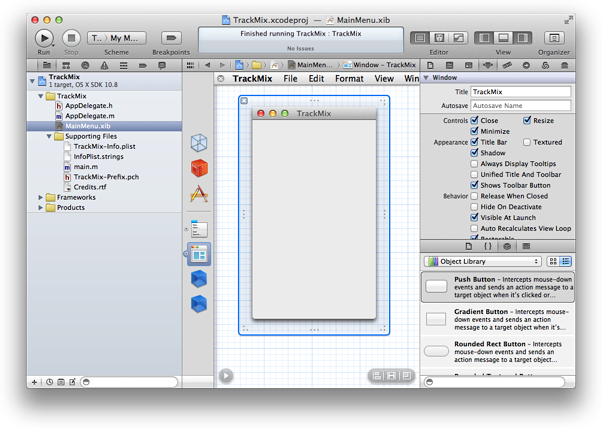Go forward in the jump bar
This screenshot has width=602, height=428.
[222, 65]
